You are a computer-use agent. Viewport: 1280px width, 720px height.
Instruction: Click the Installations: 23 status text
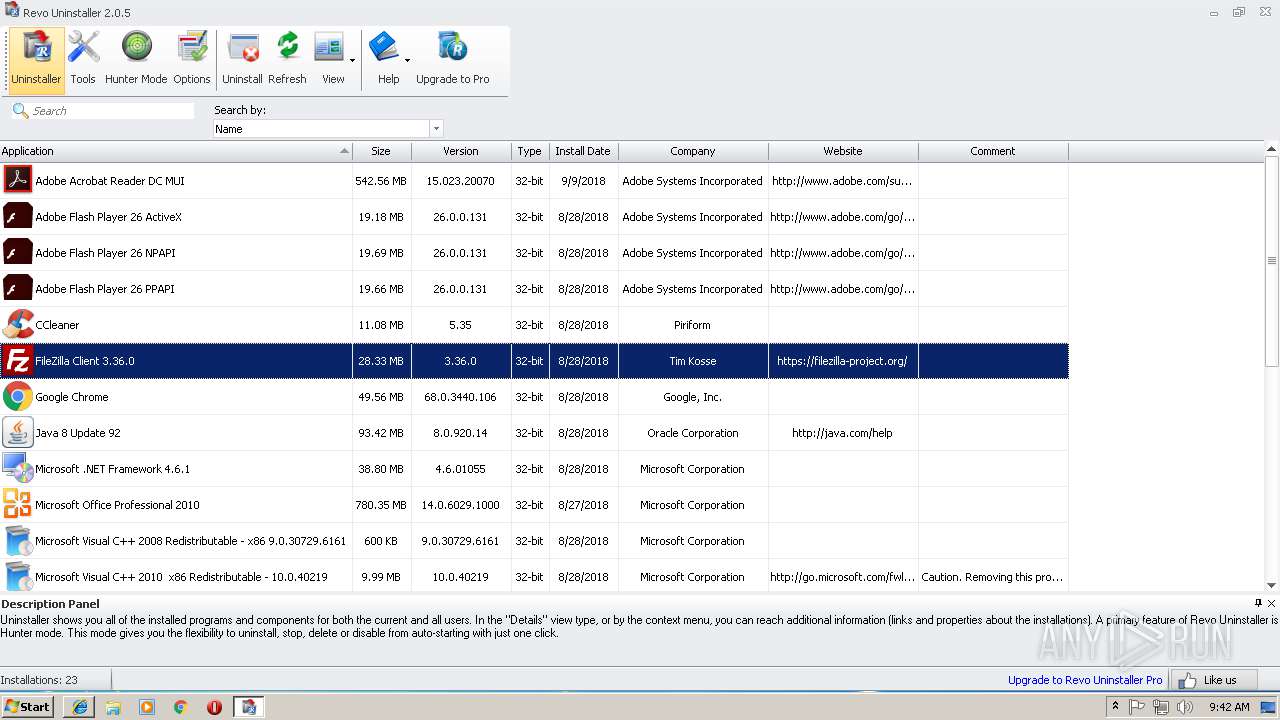click(39, 680)
